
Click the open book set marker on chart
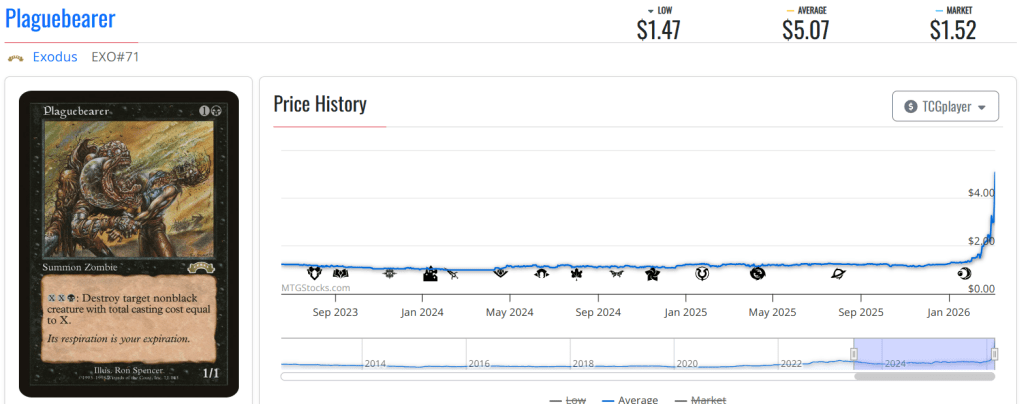point(339,273)
